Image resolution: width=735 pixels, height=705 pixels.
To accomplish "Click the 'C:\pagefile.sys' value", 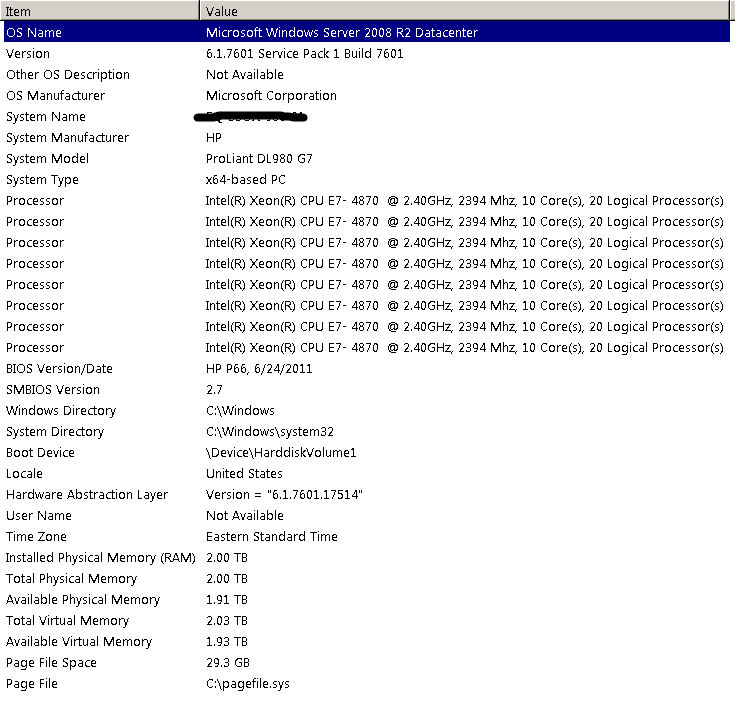I will [248, 684].
